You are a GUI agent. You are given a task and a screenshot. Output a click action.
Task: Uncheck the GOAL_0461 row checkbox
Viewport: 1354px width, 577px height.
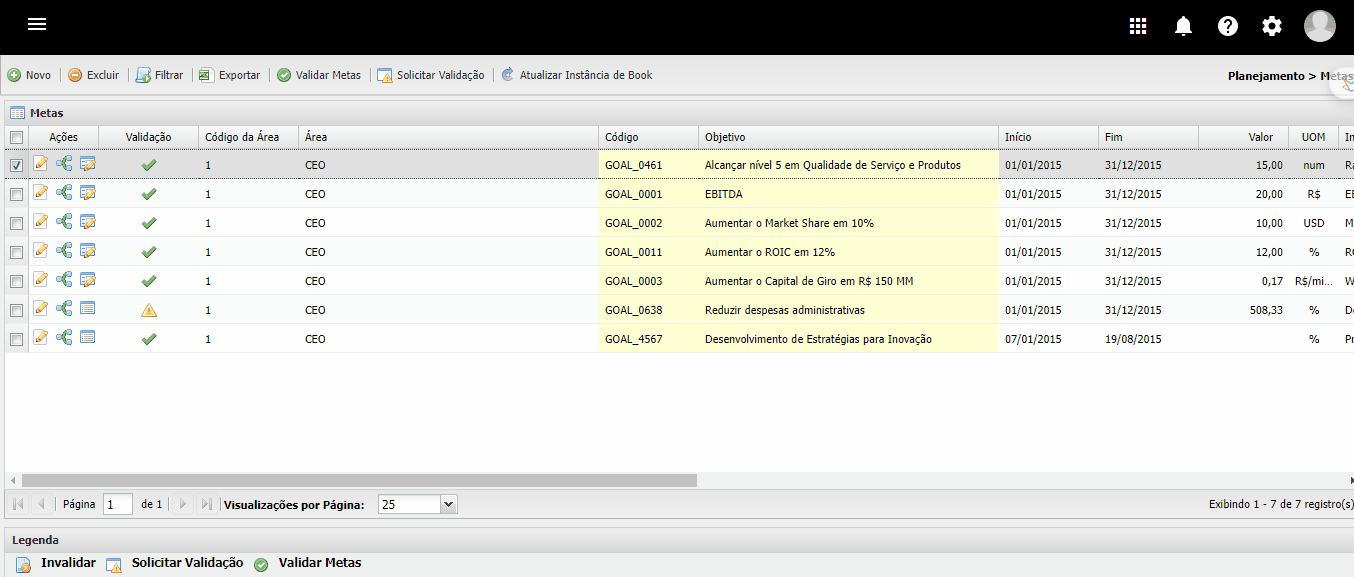(16, 165)
